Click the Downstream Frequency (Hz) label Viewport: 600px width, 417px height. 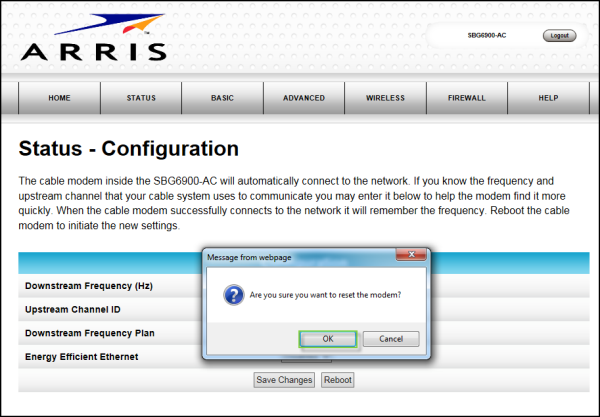point(88,286)
